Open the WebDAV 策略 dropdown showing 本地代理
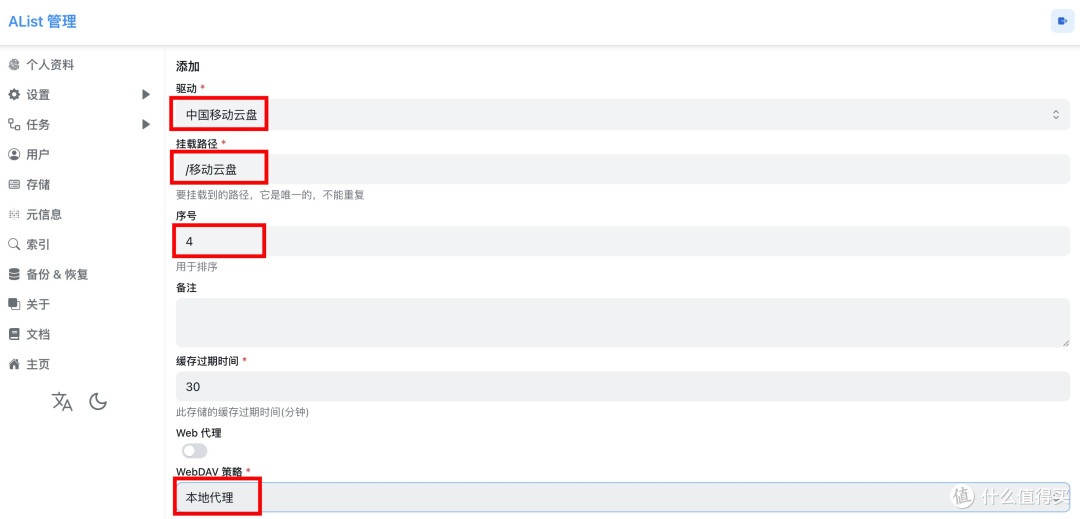This screenshot has width=1080, height=519. click(623, 497)
